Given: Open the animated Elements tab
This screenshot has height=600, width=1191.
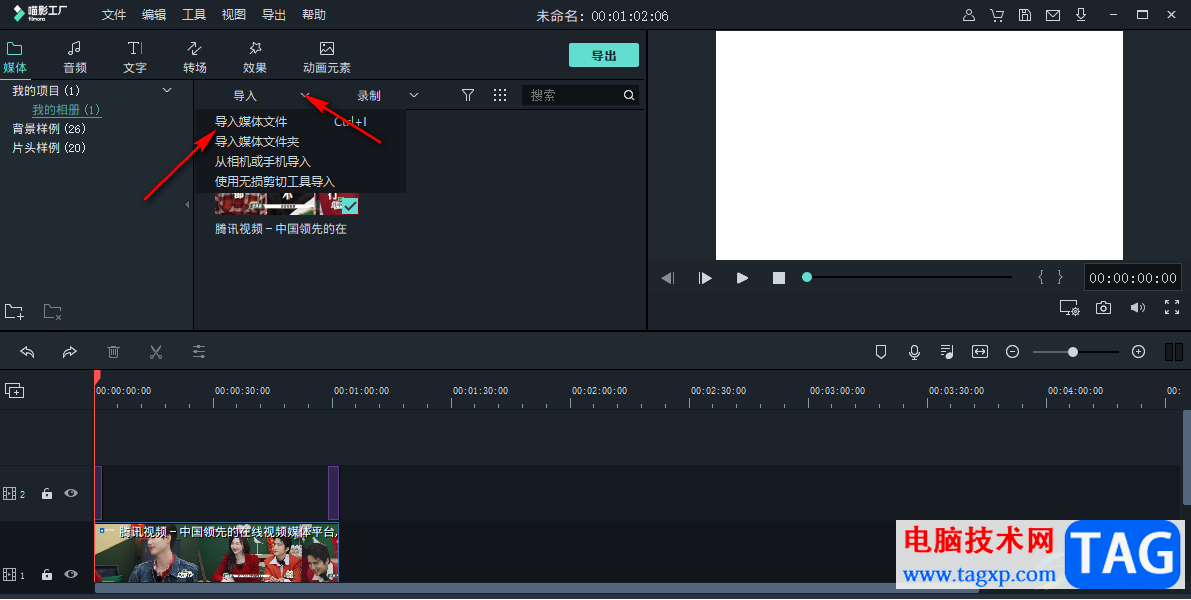Looking at the screenshot, I should 327,58.
